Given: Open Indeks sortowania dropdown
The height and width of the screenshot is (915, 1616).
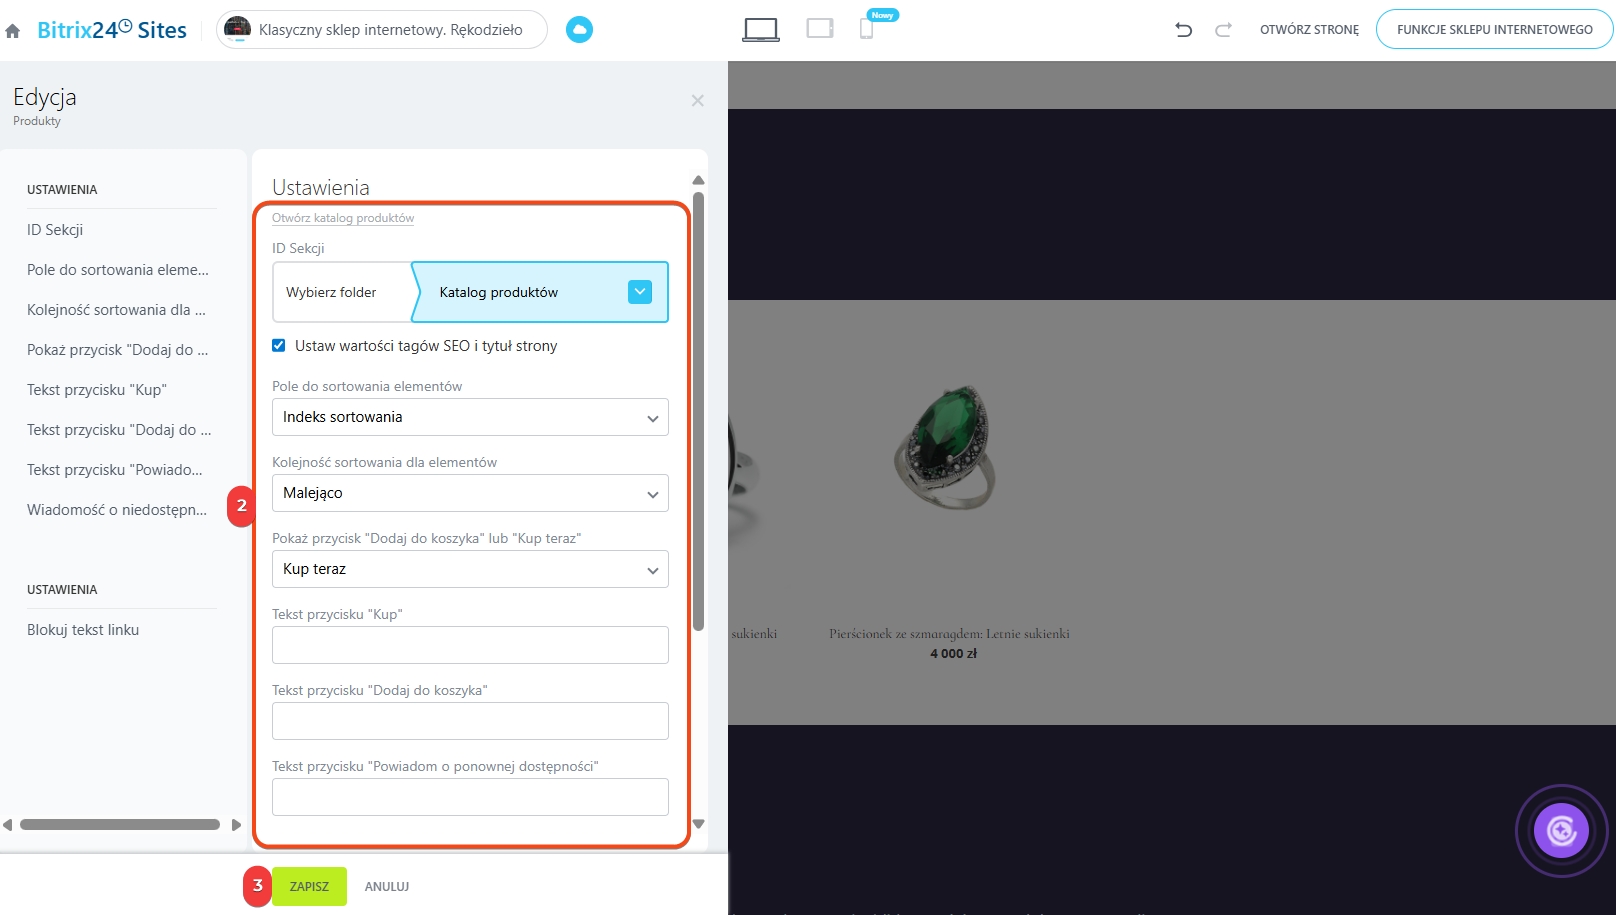Looking at the screenshot, I should pos(470,417).
